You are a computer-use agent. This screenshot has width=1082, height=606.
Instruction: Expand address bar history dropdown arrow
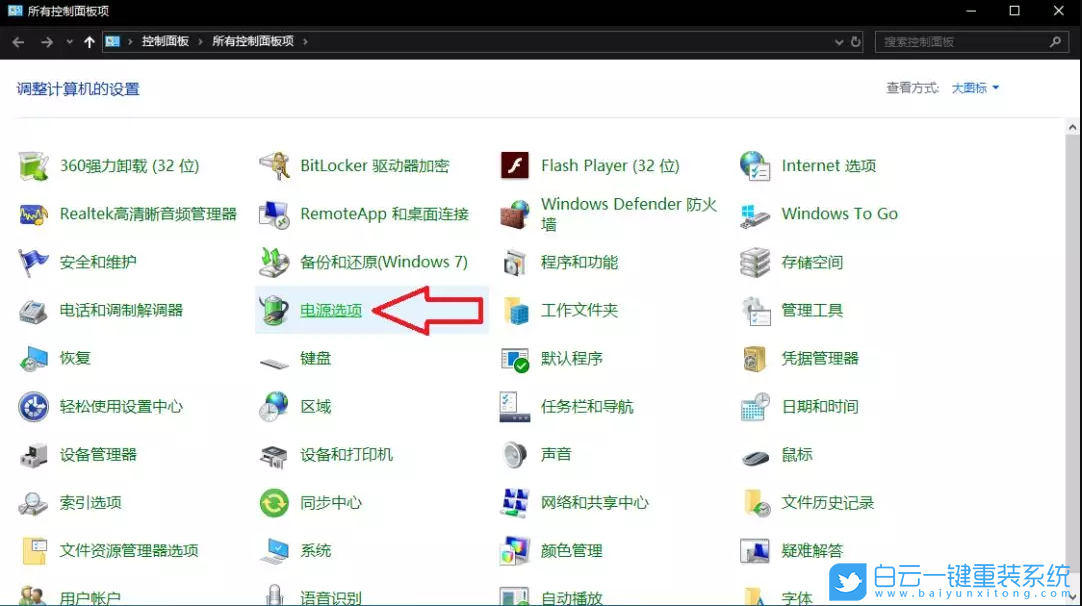click(839, 42)
